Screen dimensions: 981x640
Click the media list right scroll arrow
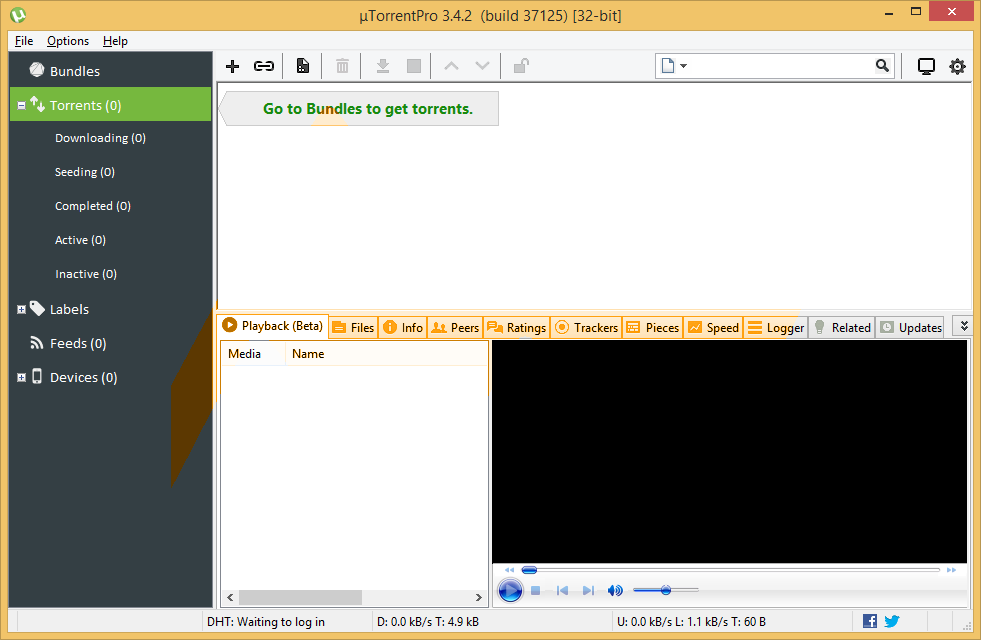[x=479, y=597]
